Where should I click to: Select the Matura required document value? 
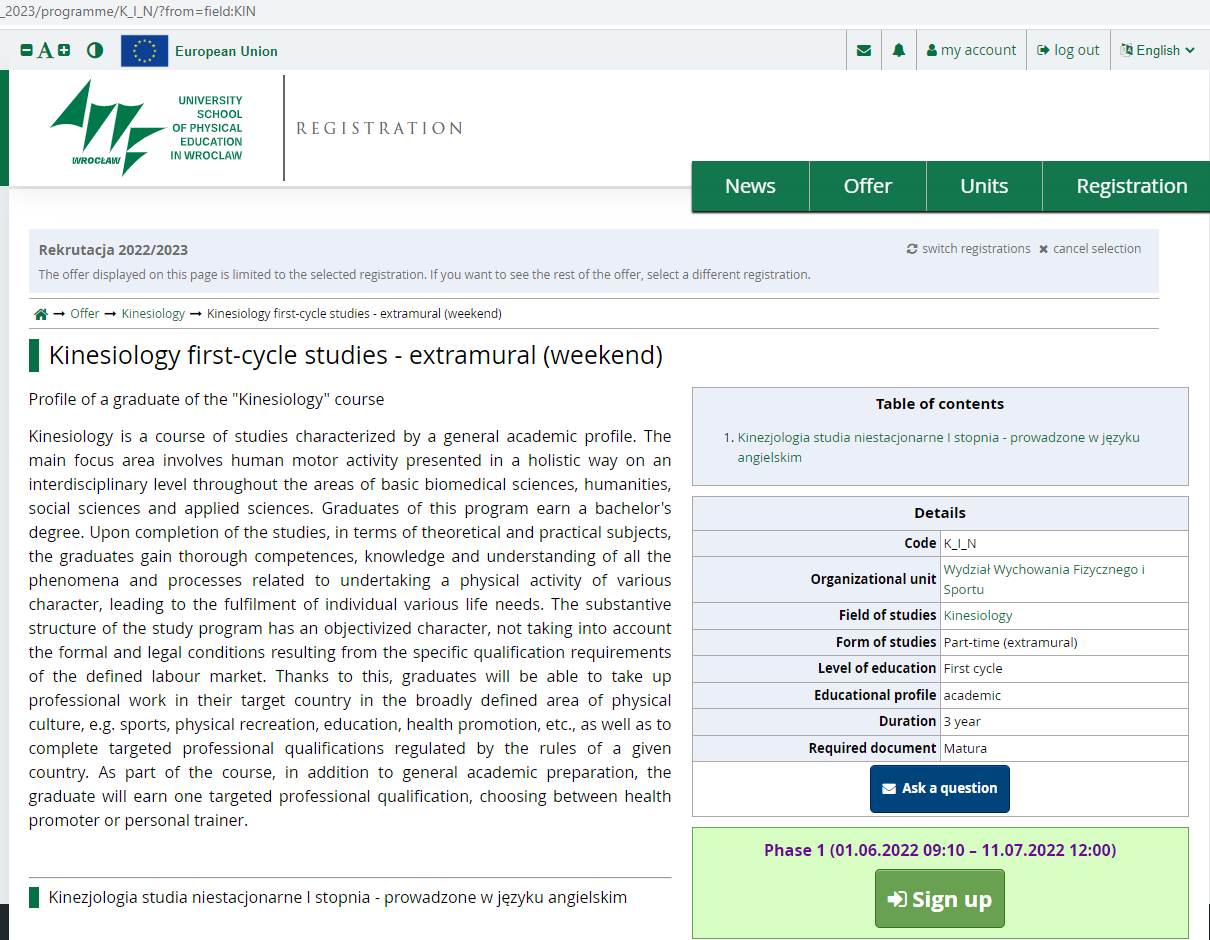(x=965, y=748)
